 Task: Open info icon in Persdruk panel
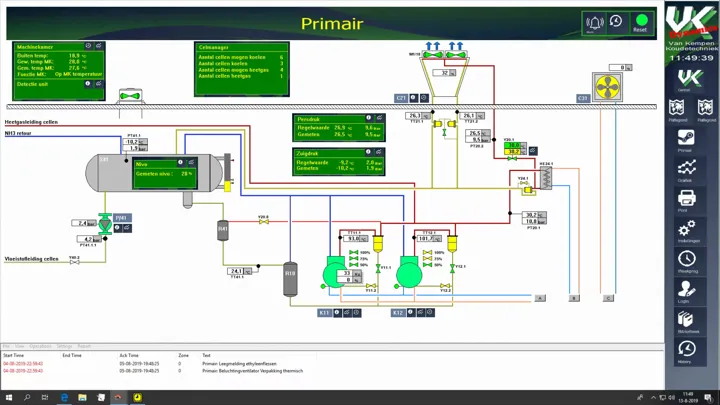[x=368, y=119]
